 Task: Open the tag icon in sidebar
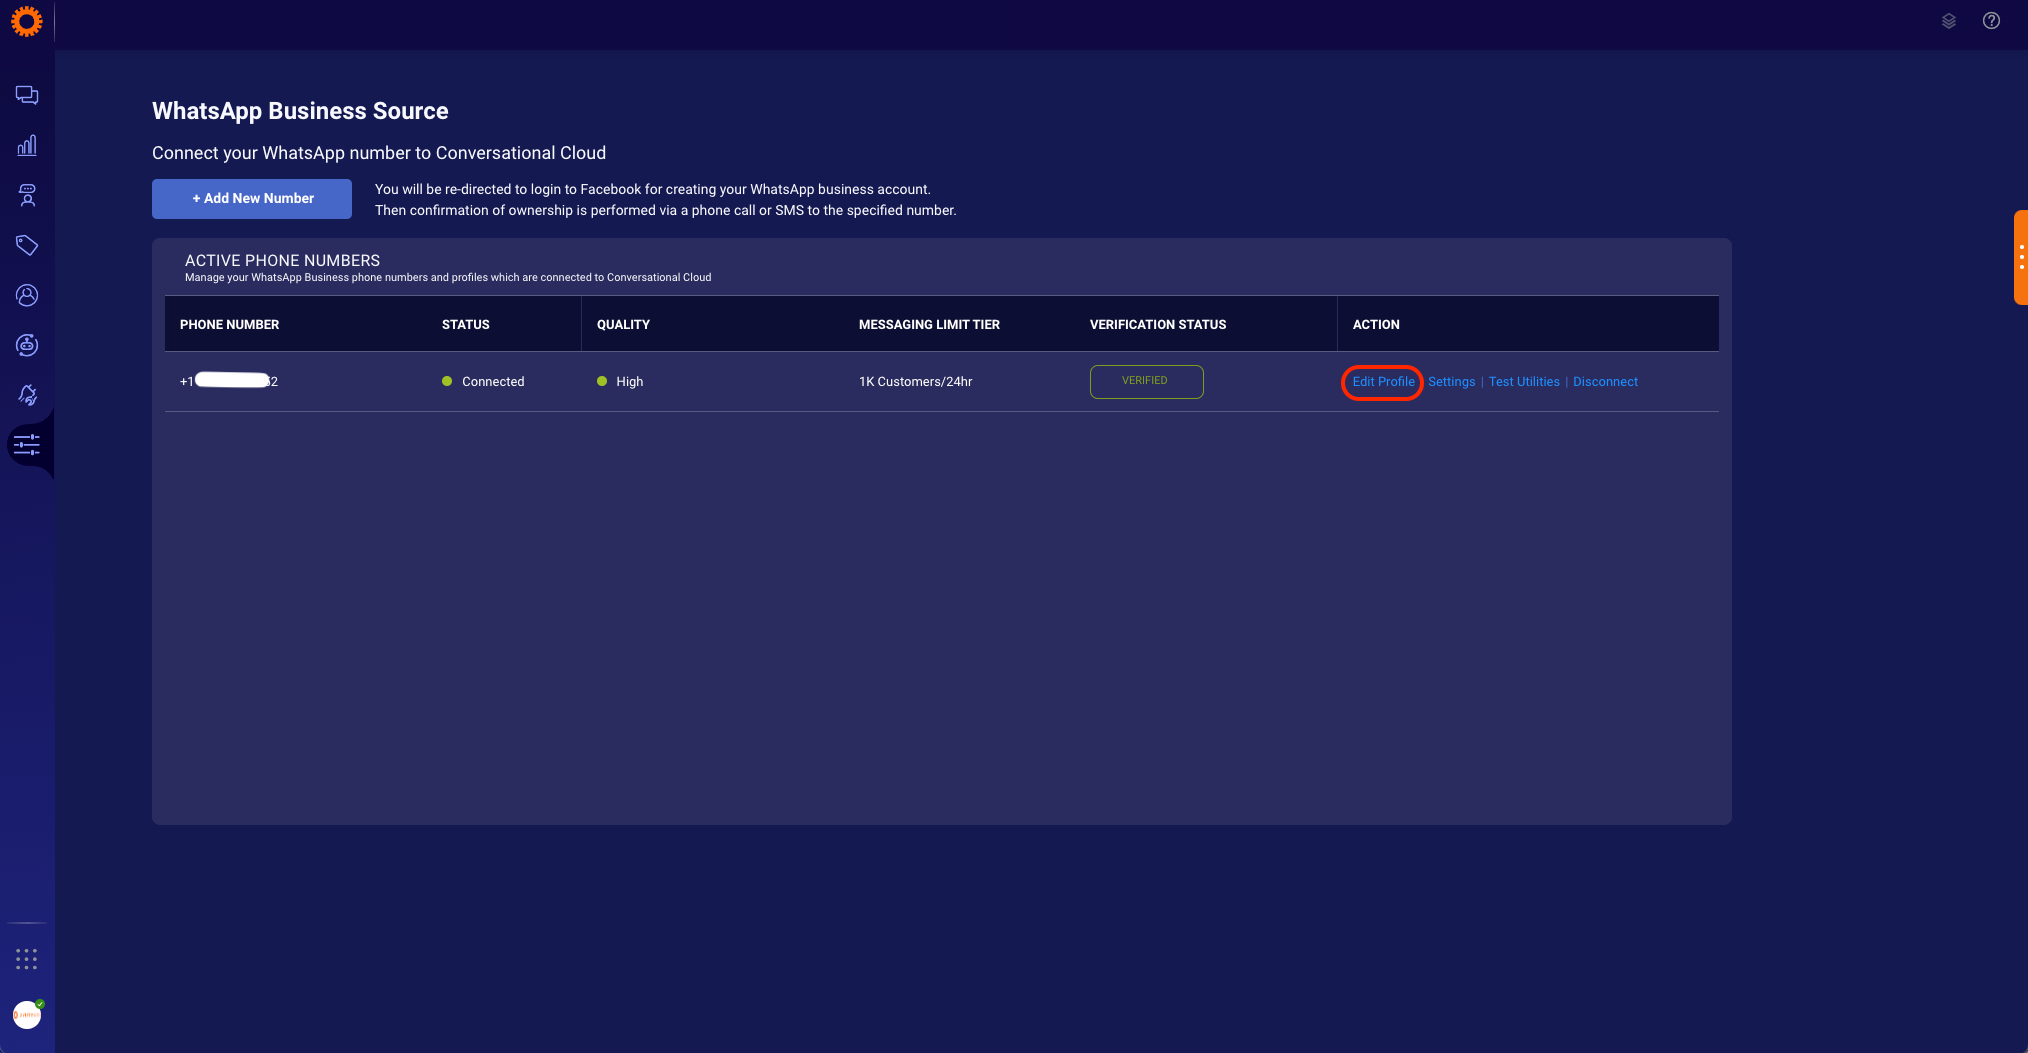pyautogui.click(x=27, y=245)
